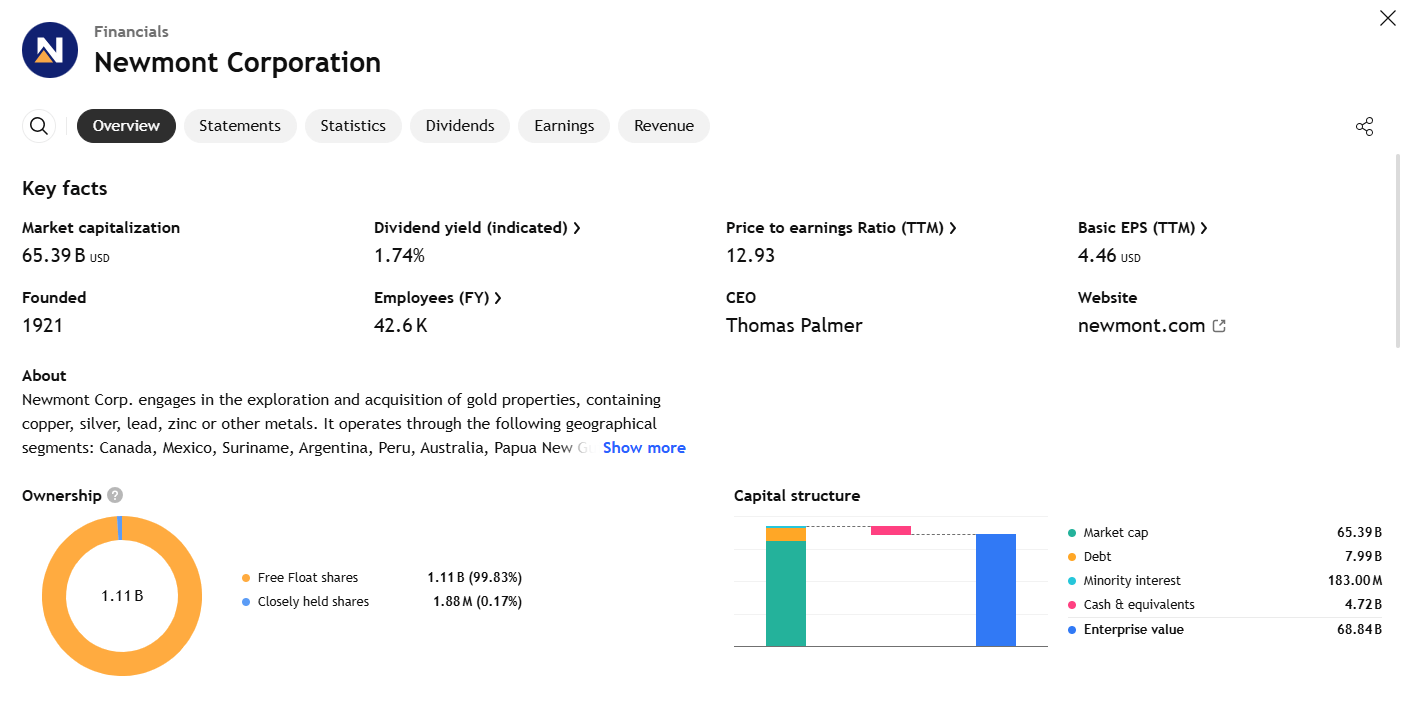Expand Price to earnings Ratio (TTM) chevron

[953, 228]
